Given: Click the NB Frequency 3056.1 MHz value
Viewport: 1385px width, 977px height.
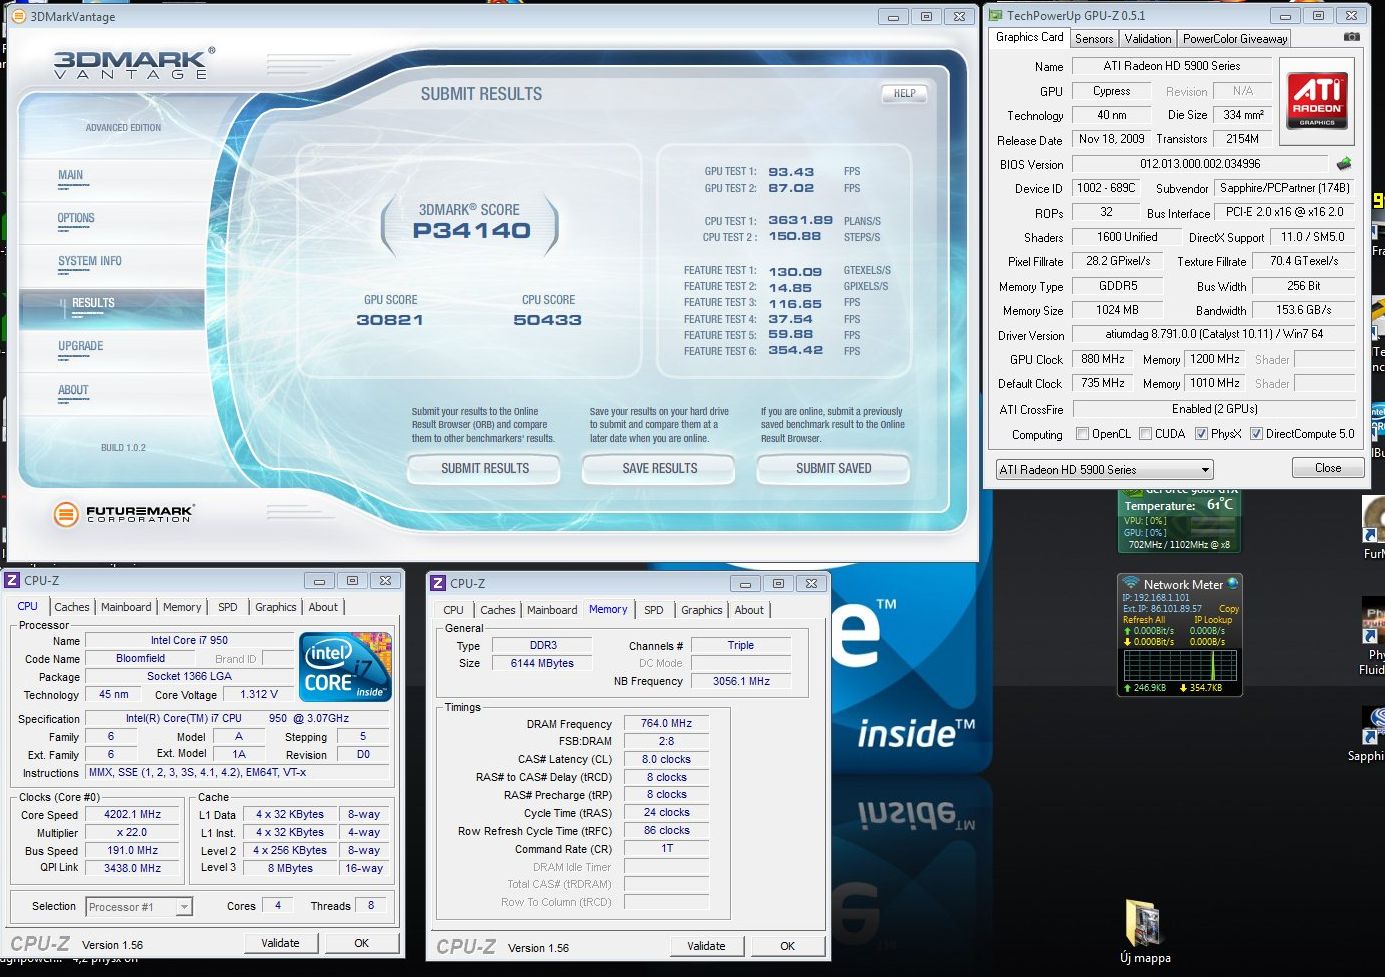Looking at the screenshot, I should click(x=741, y=681).
